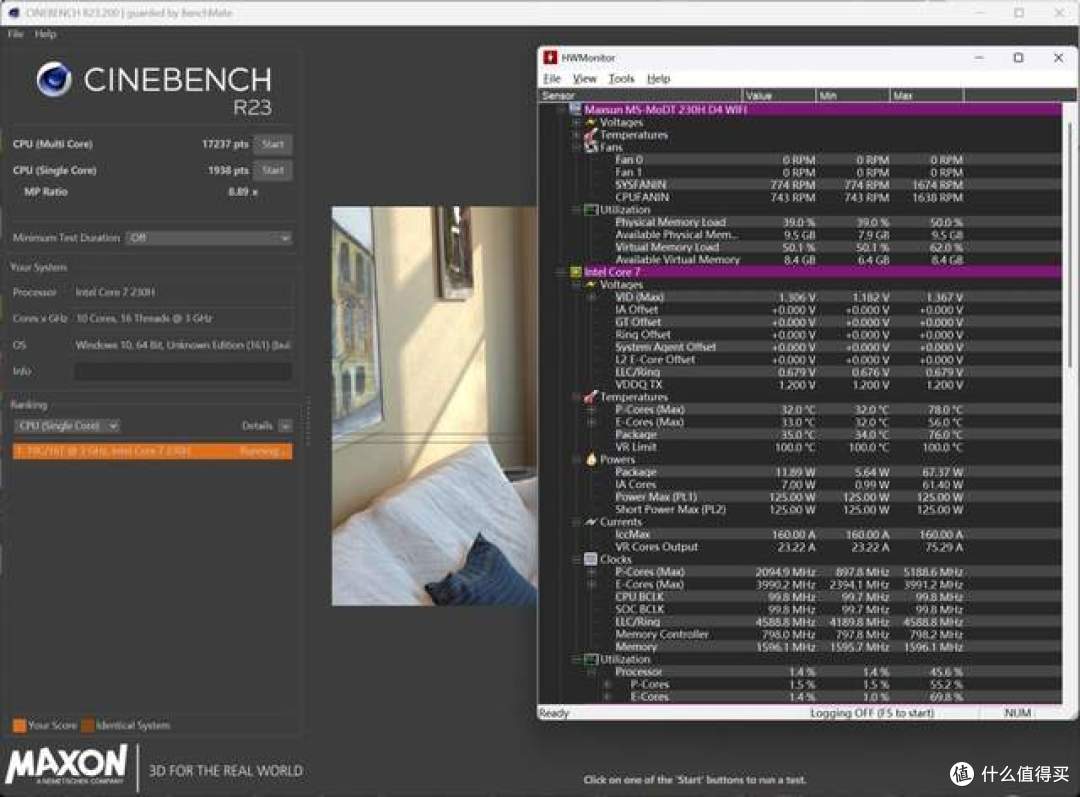Screen dimensions: 1080x797
Task: Click the Currents icon
Action: click(590, 521)
